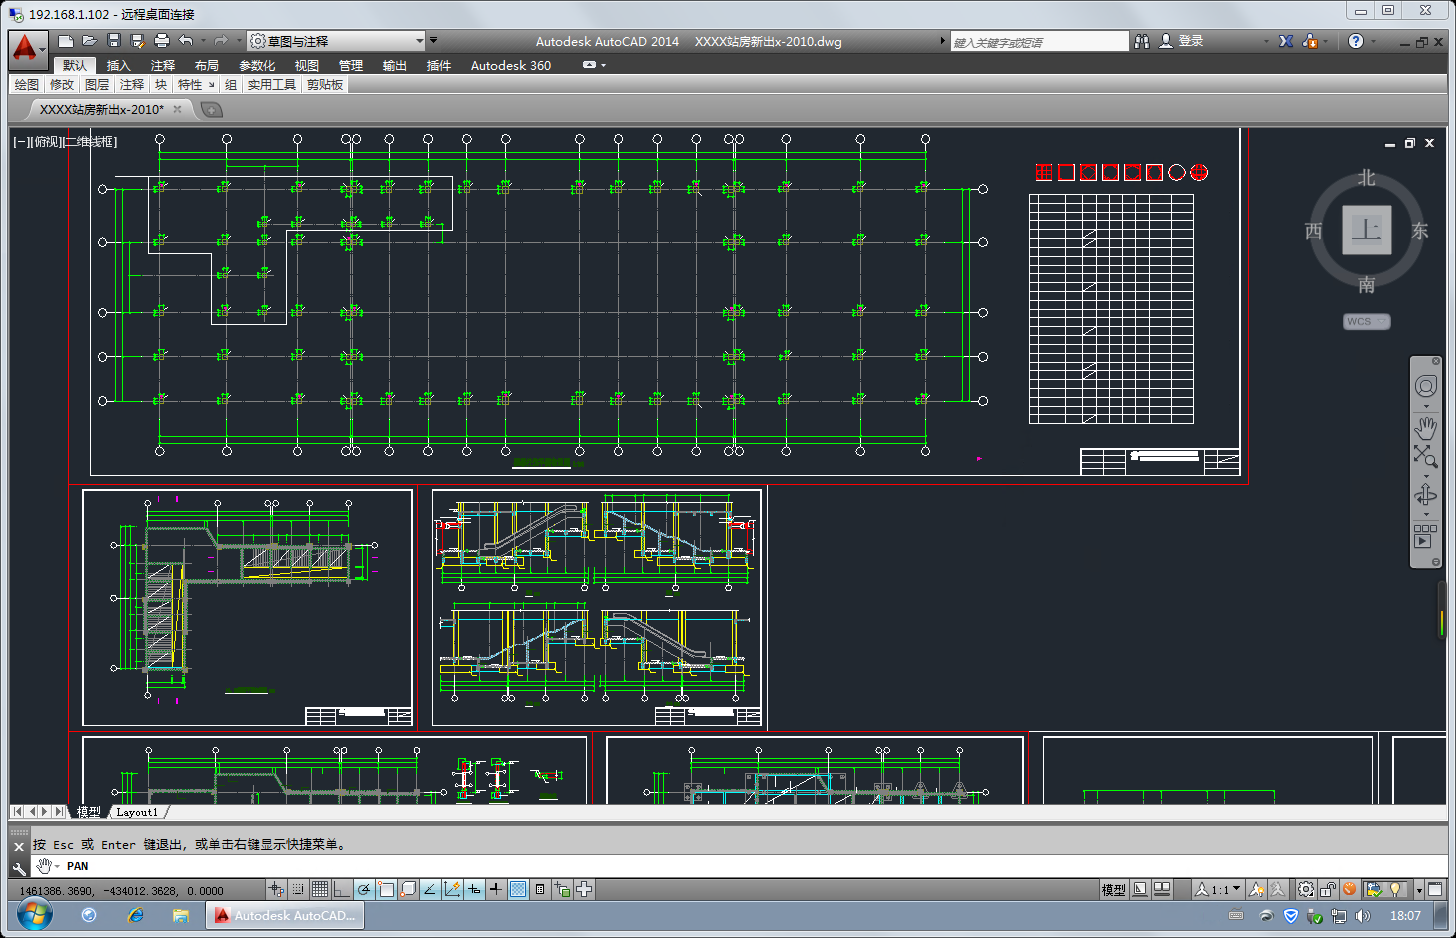Click the Clean Screen icon in status bar

[x=1435, y=889]
